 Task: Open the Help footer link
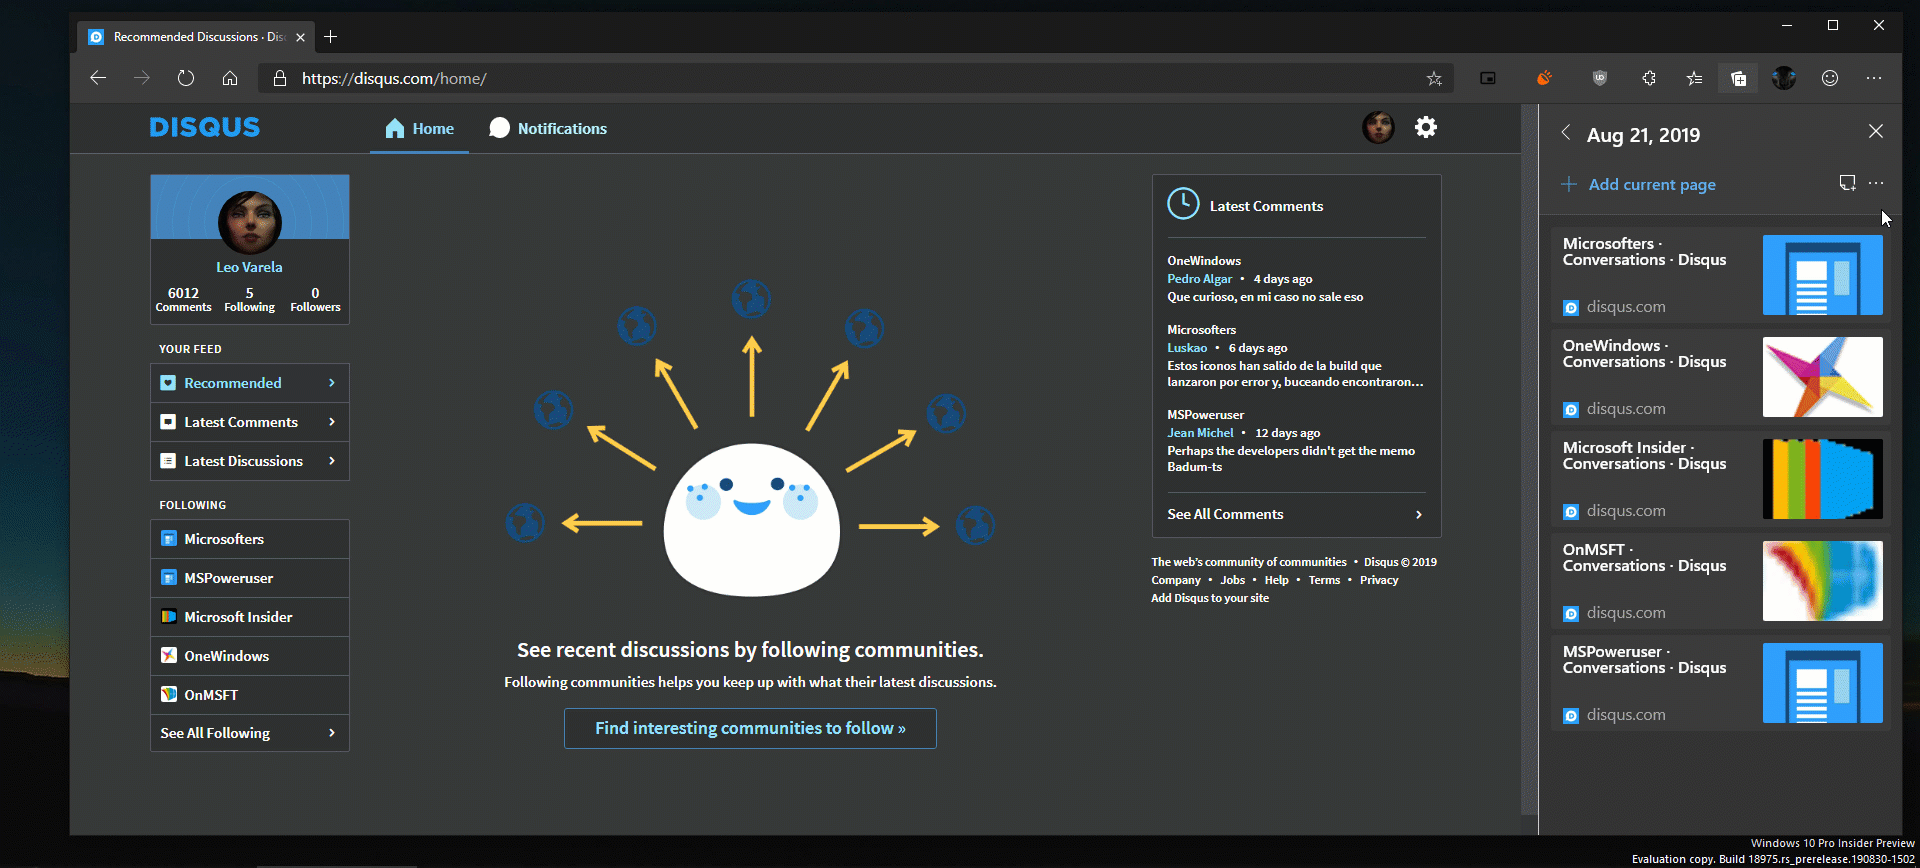point(1276,580)
